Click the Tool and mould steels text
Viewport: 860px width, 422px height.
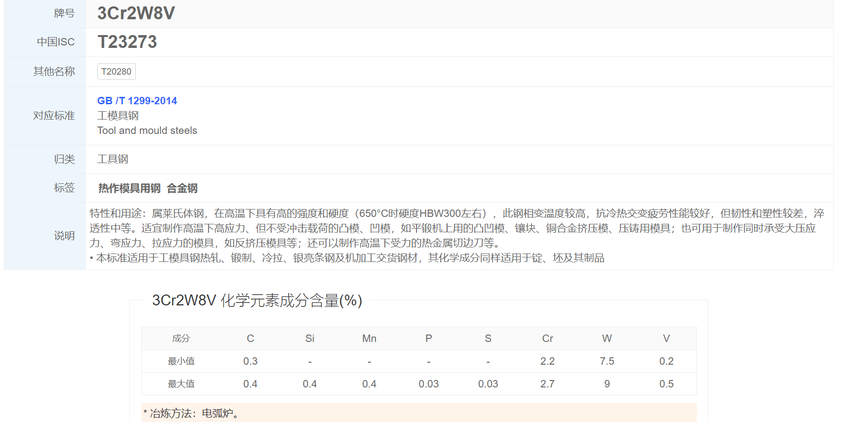(x=147, y=131)
